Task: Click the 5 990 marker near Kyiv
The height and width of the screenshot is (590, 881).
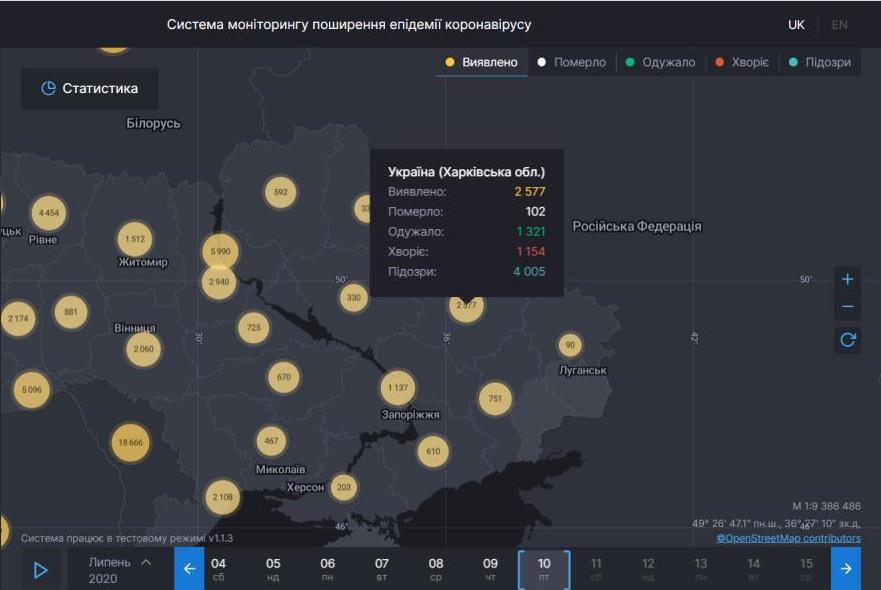Action: point(221,251)
